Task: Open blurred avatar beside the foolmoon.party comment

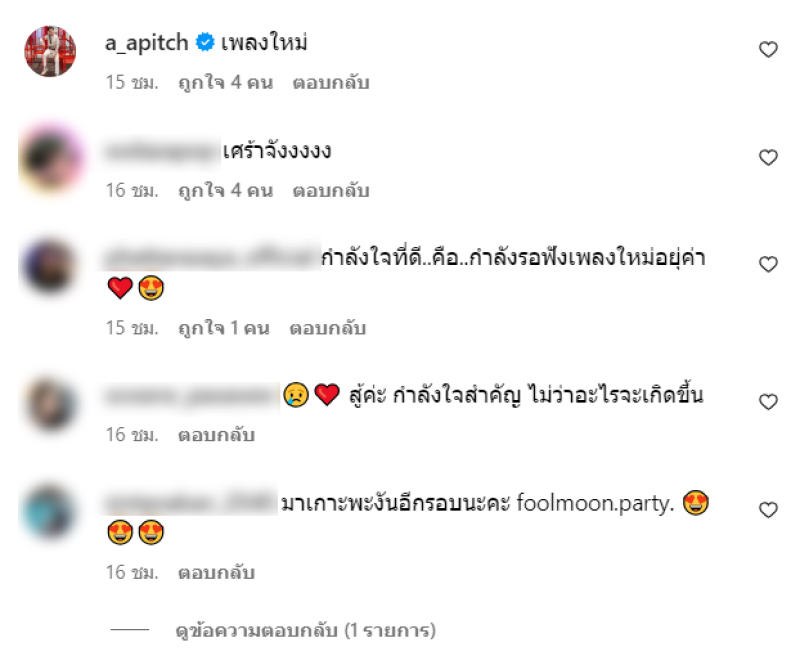Action: 49,512
